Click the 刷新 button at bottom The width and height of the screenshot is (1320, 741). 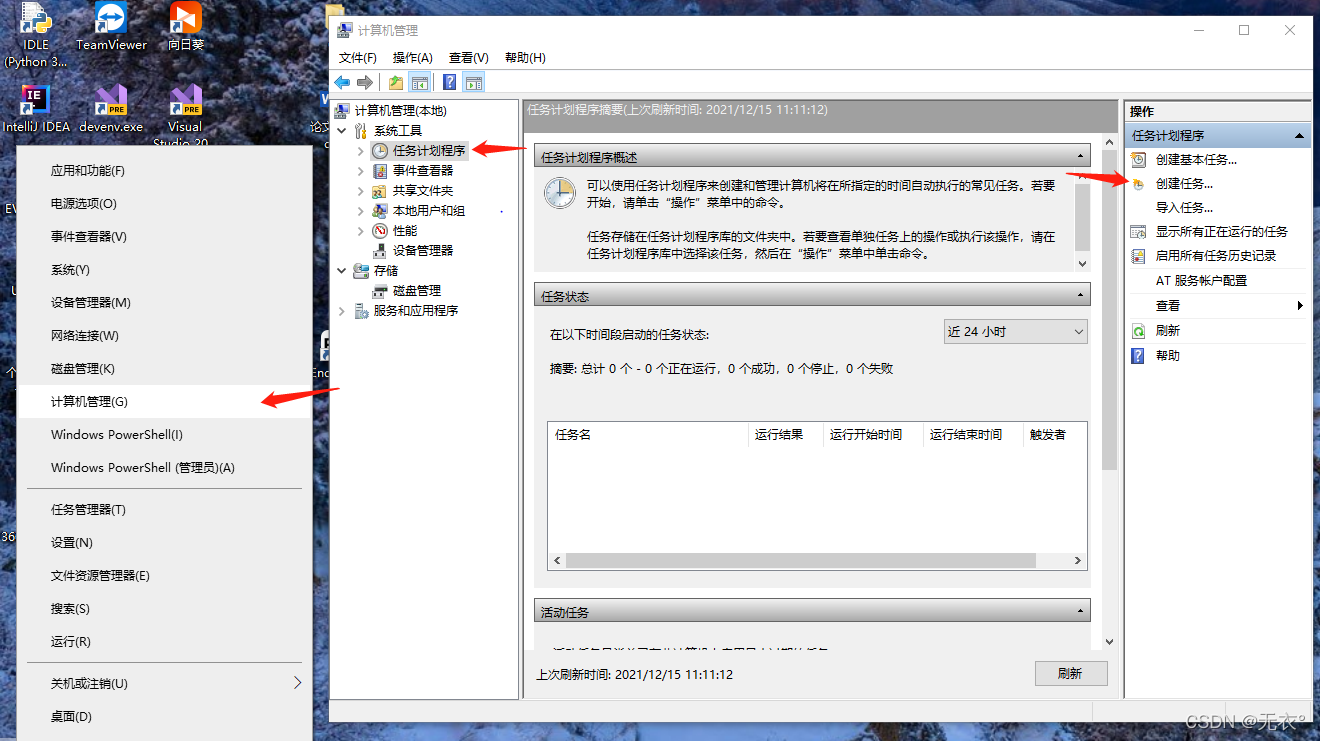pyautogui.click(x=1071, y=674)
